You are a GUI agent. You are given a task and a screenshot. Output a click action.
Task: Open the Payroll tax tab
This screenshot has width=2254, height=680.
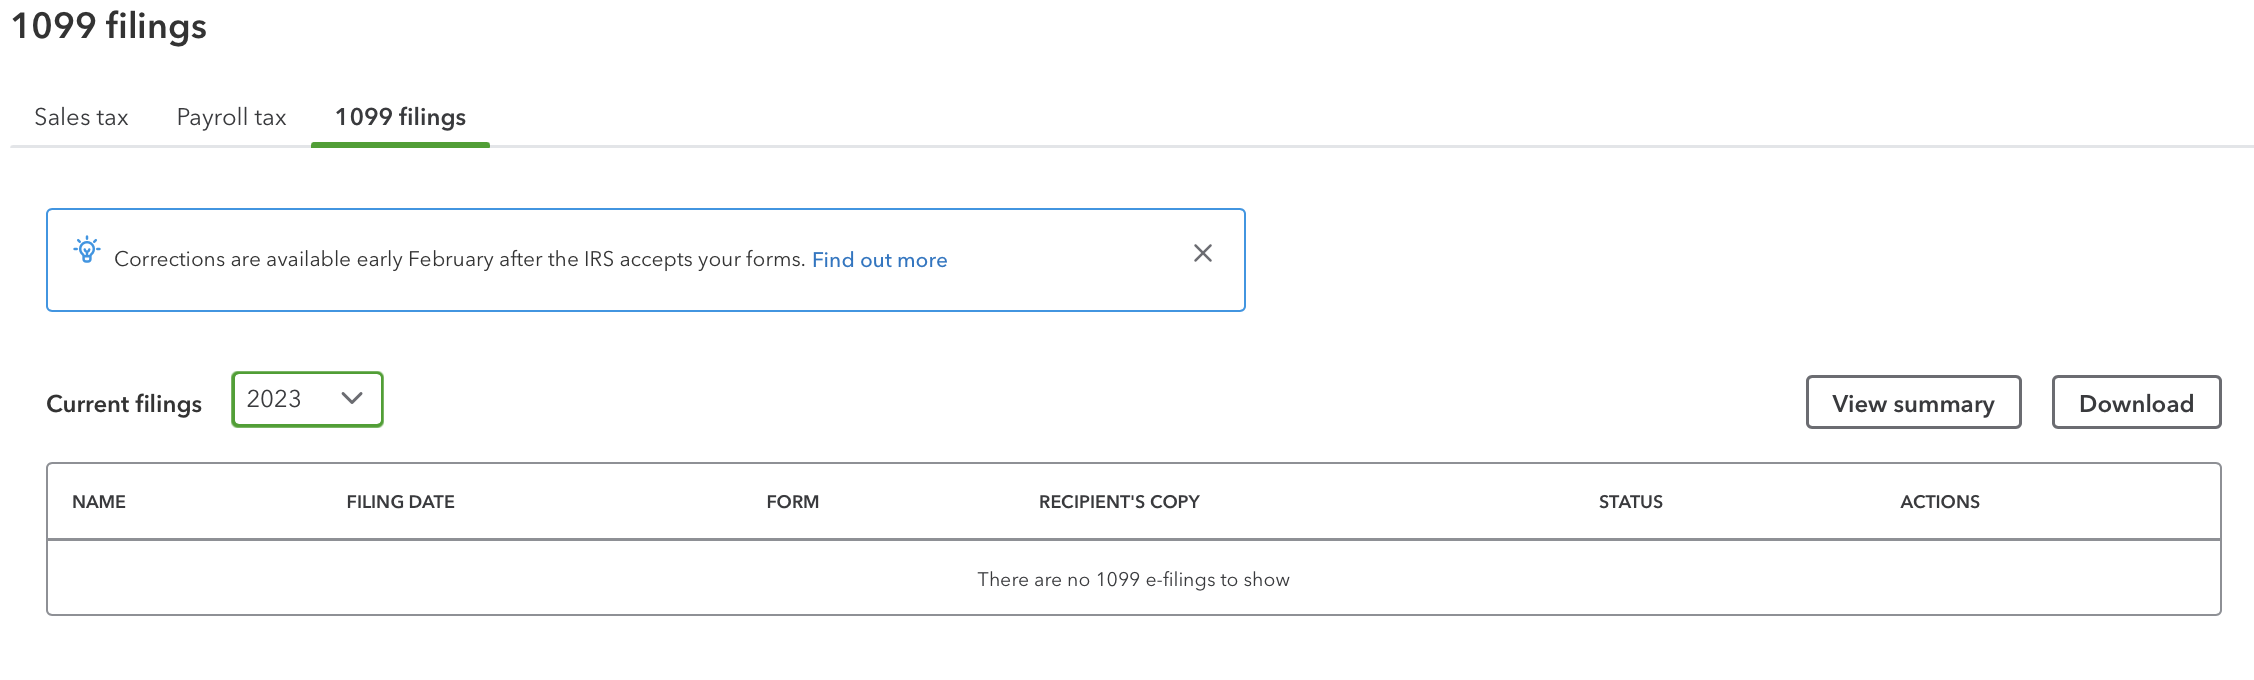pos(231,117)
